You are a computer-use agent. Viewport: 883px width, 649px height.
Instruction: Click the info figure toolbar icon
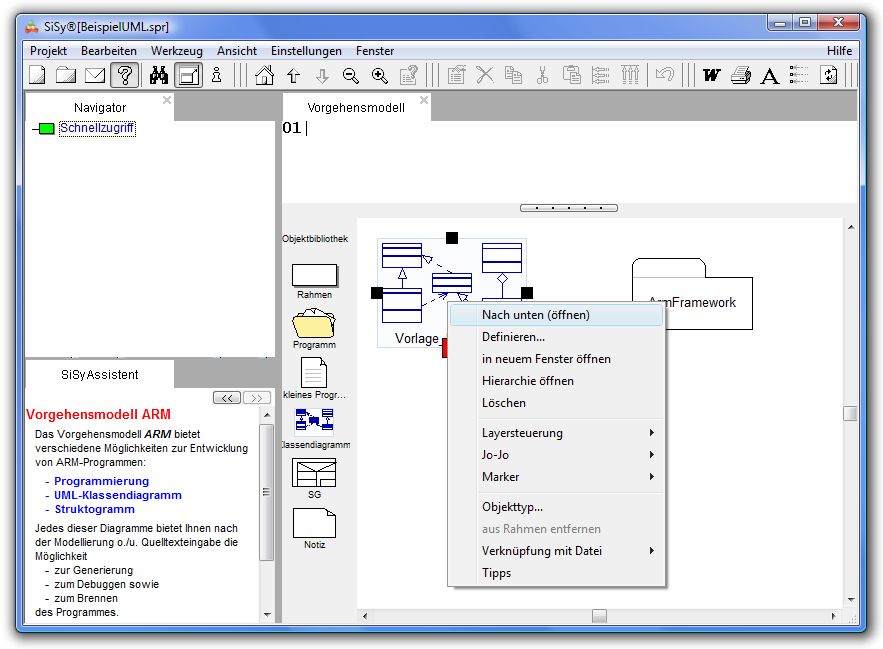pos(217,75)
